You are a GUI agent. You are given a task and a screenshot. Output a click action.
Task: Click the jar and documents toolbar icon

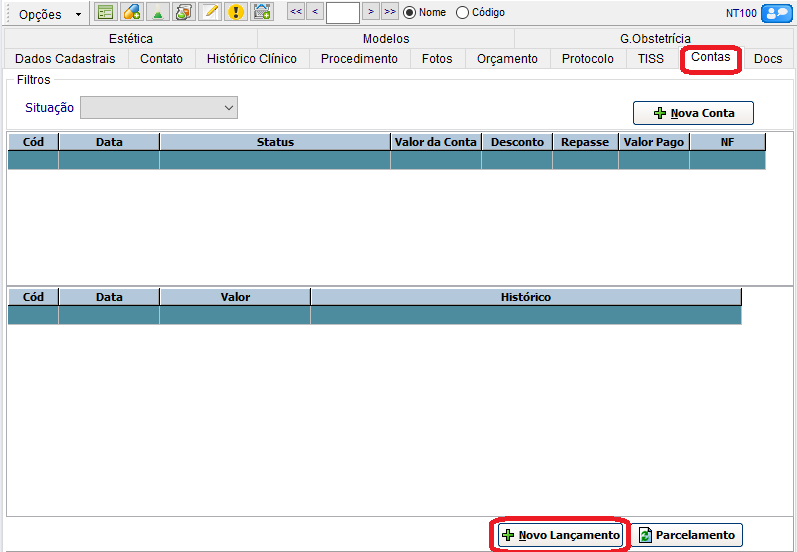(x=183, y=13)
